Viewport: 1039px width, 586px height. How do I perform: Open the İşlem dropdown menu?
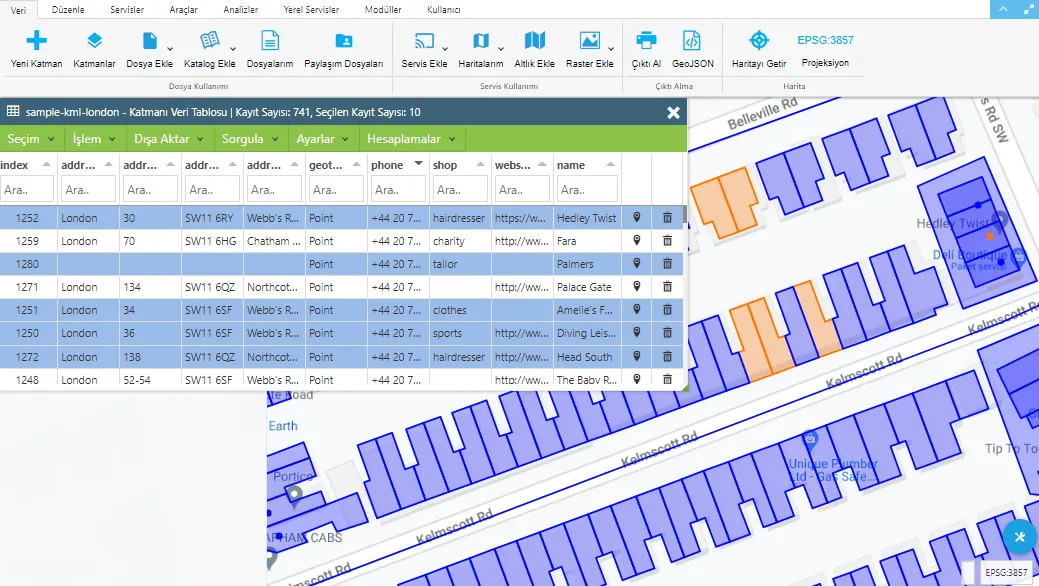point(94,139)
